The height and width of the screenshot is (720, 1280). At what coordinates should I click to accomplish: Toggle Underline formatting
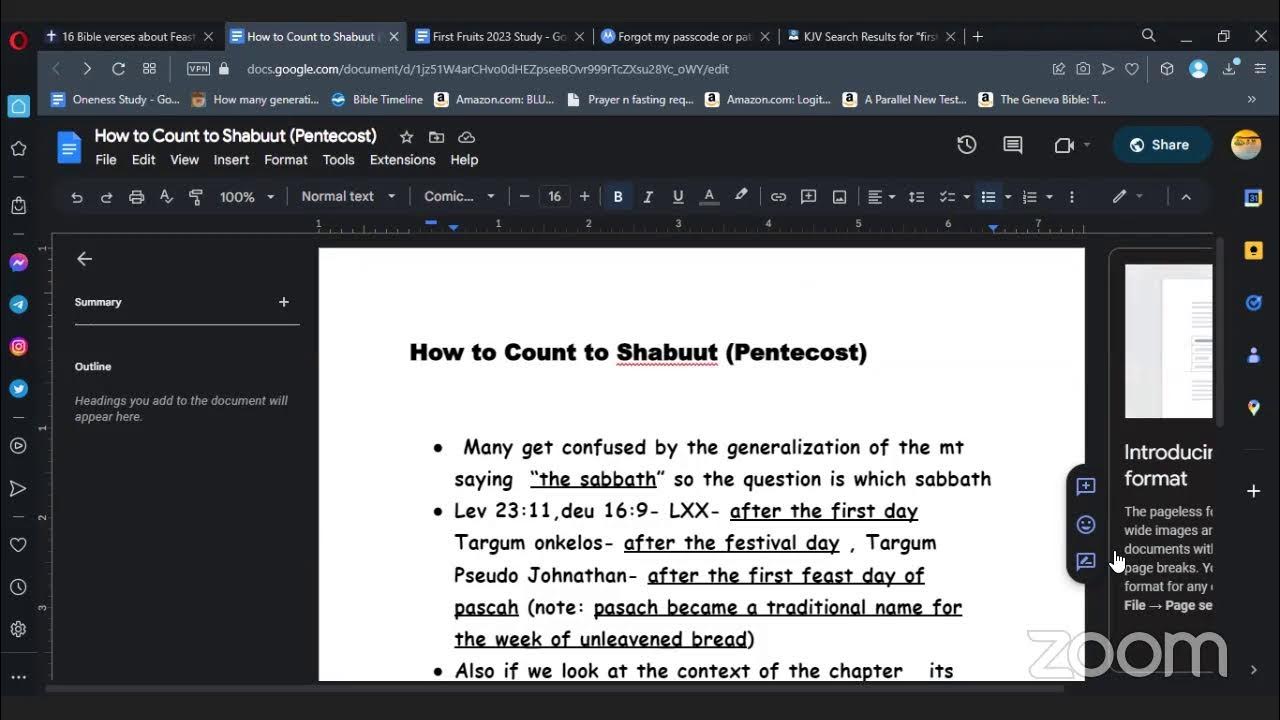tap(678, 197)
